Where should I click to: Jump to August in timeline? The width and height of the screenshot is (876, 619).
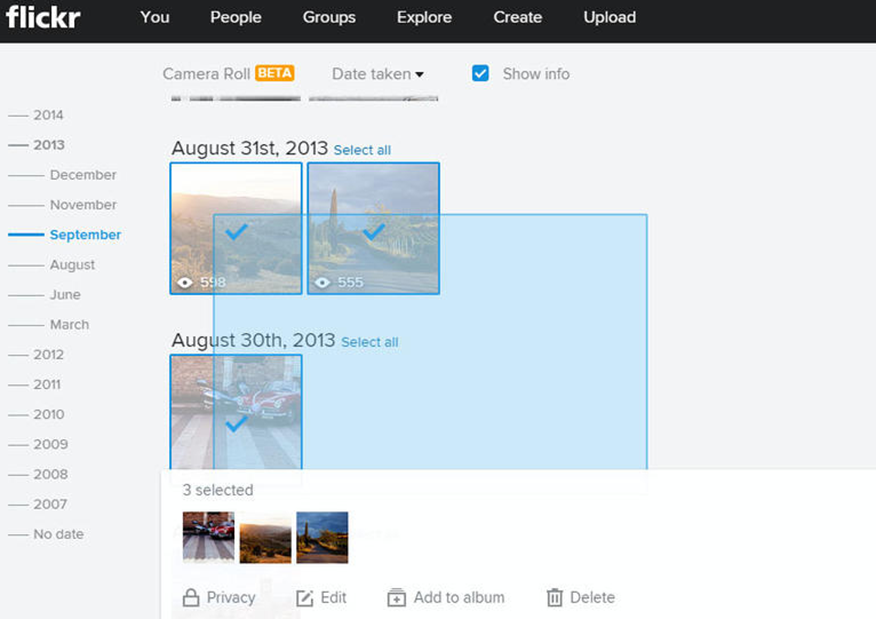72,265
